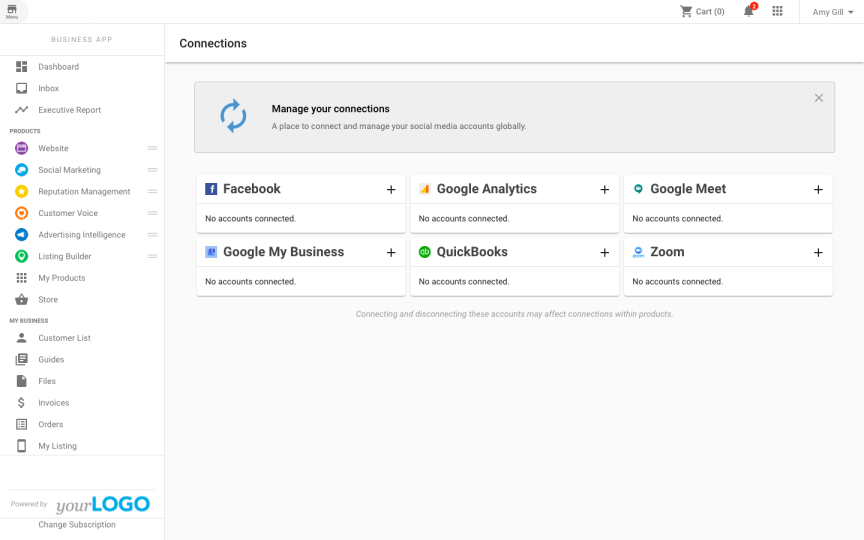This screenshot has height=540, width=864.
Task: Click the Customer List person icon
Action: (x=21, y=338)
